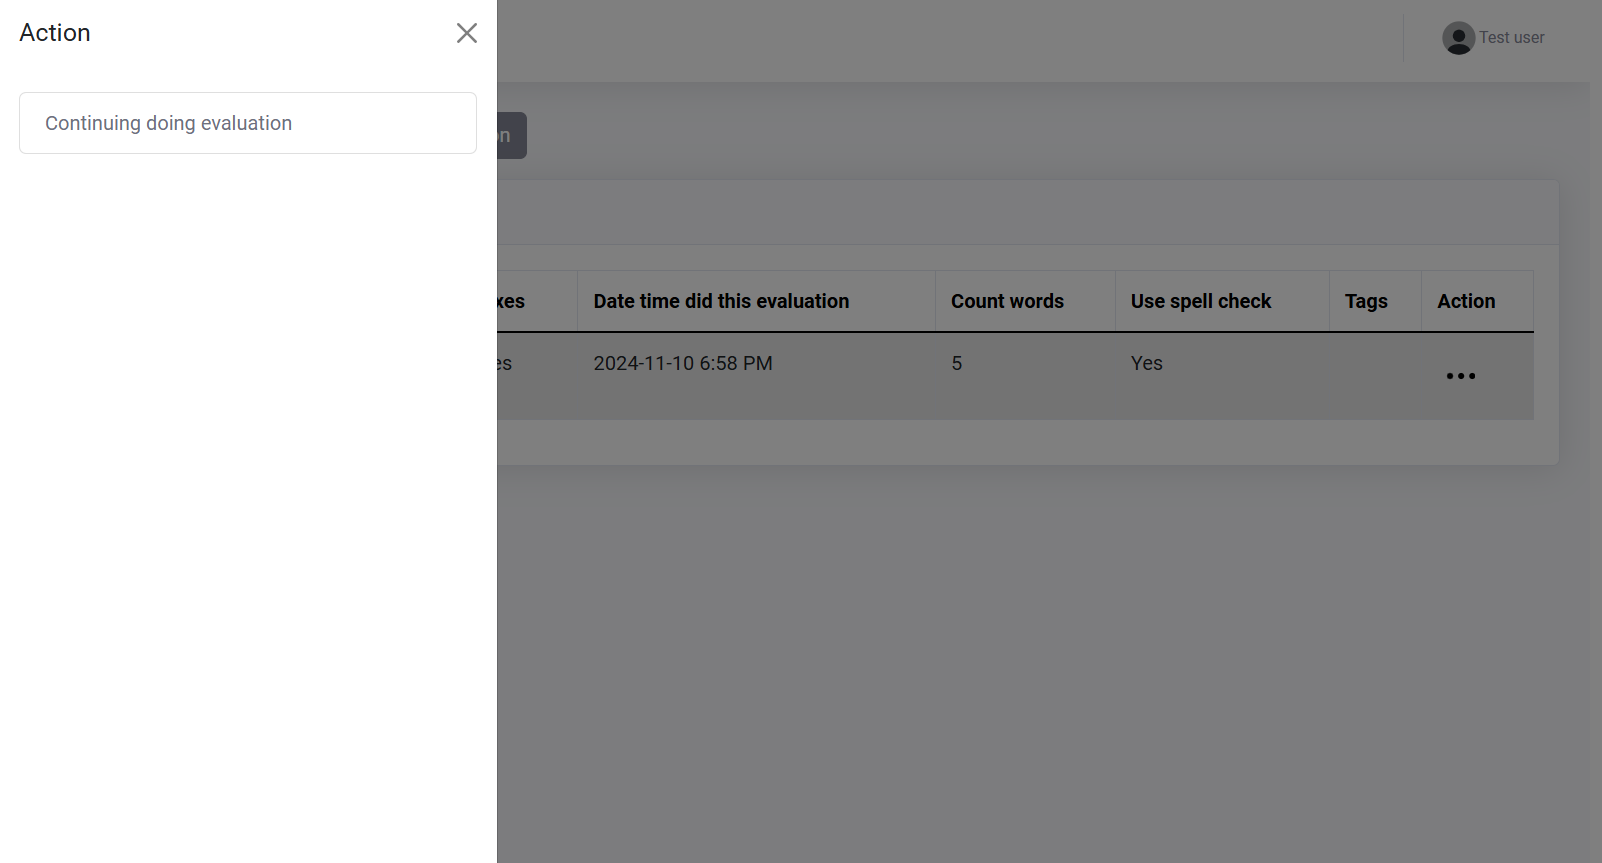Select Continuing doing evaluation option
The height and width of the screenshot is (863, 1602).
pos(248,123)
